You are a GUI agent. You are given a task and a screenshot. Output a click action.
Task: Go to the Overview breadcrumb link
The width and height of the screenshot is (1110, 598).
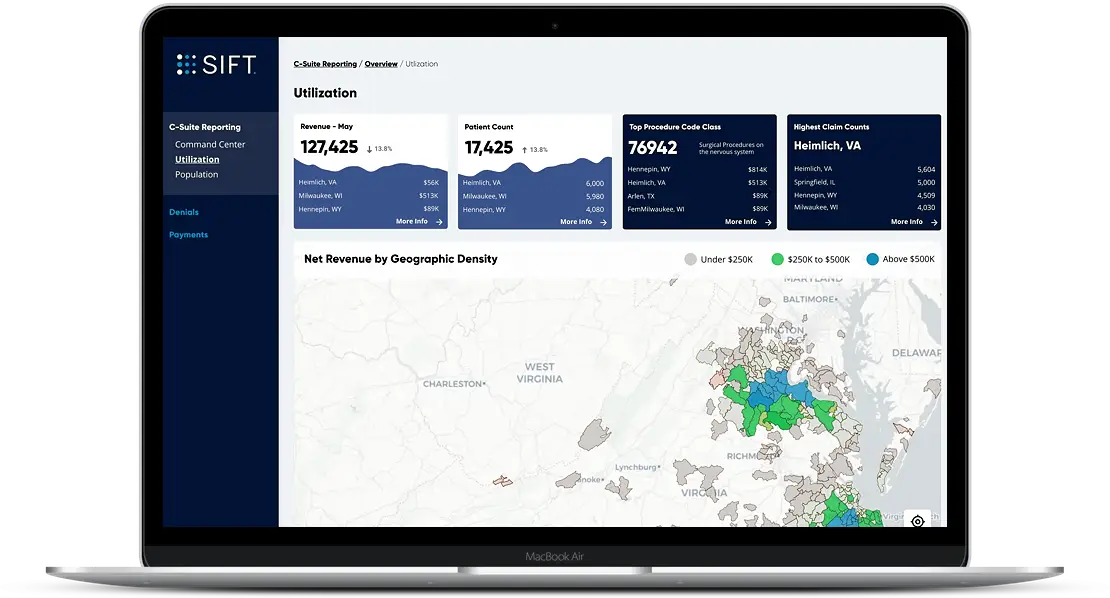[x=381, y=64]
